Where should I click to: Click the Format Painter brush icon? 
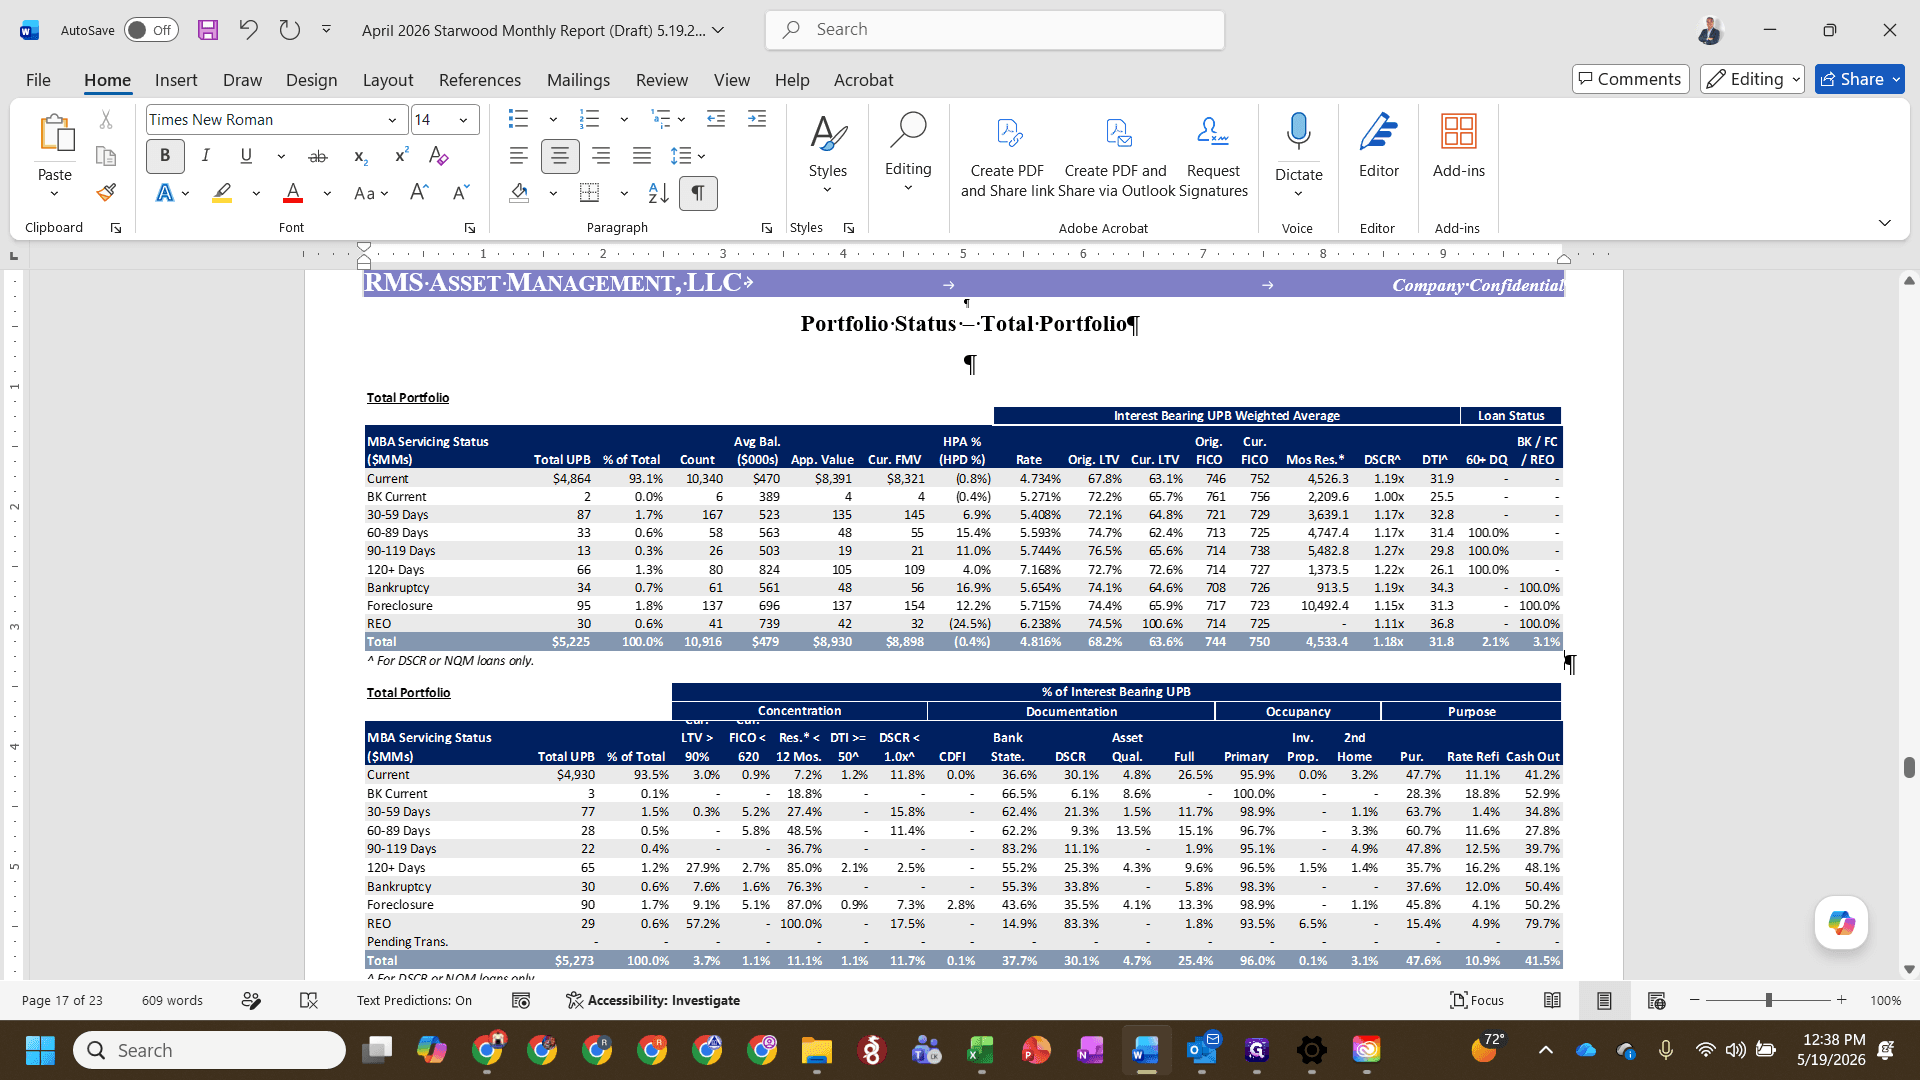point(107,192)
